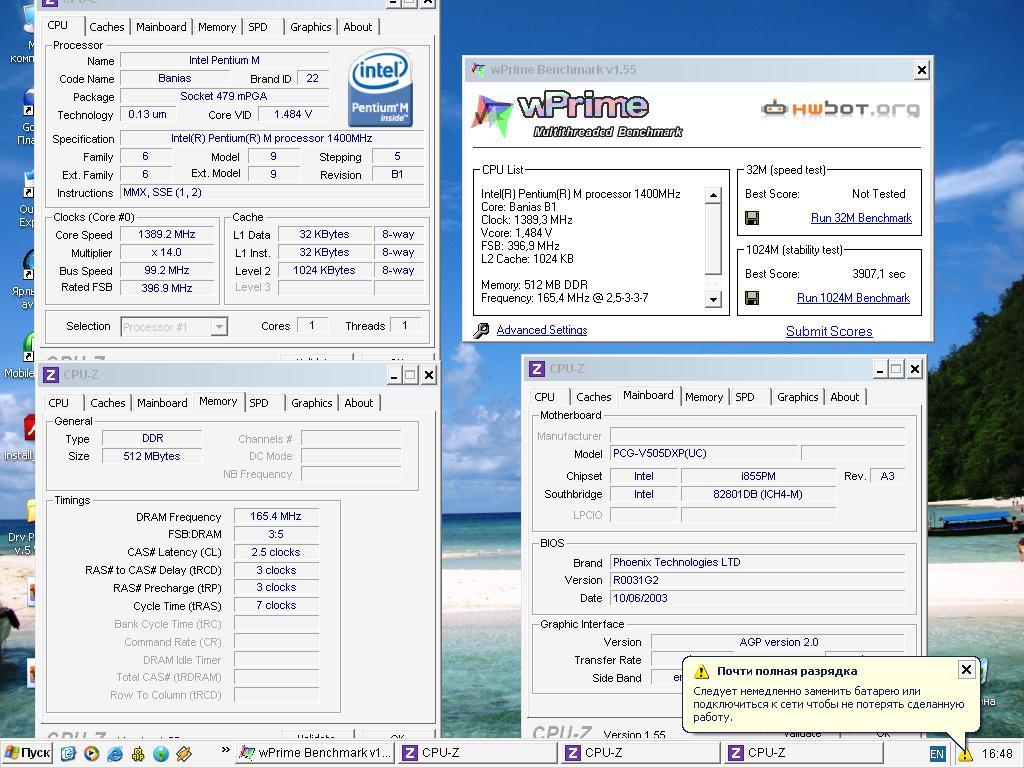Viewport: 1024px width, 768px height.
Task: Close the battery warning balloon
Action: point(967,669)
